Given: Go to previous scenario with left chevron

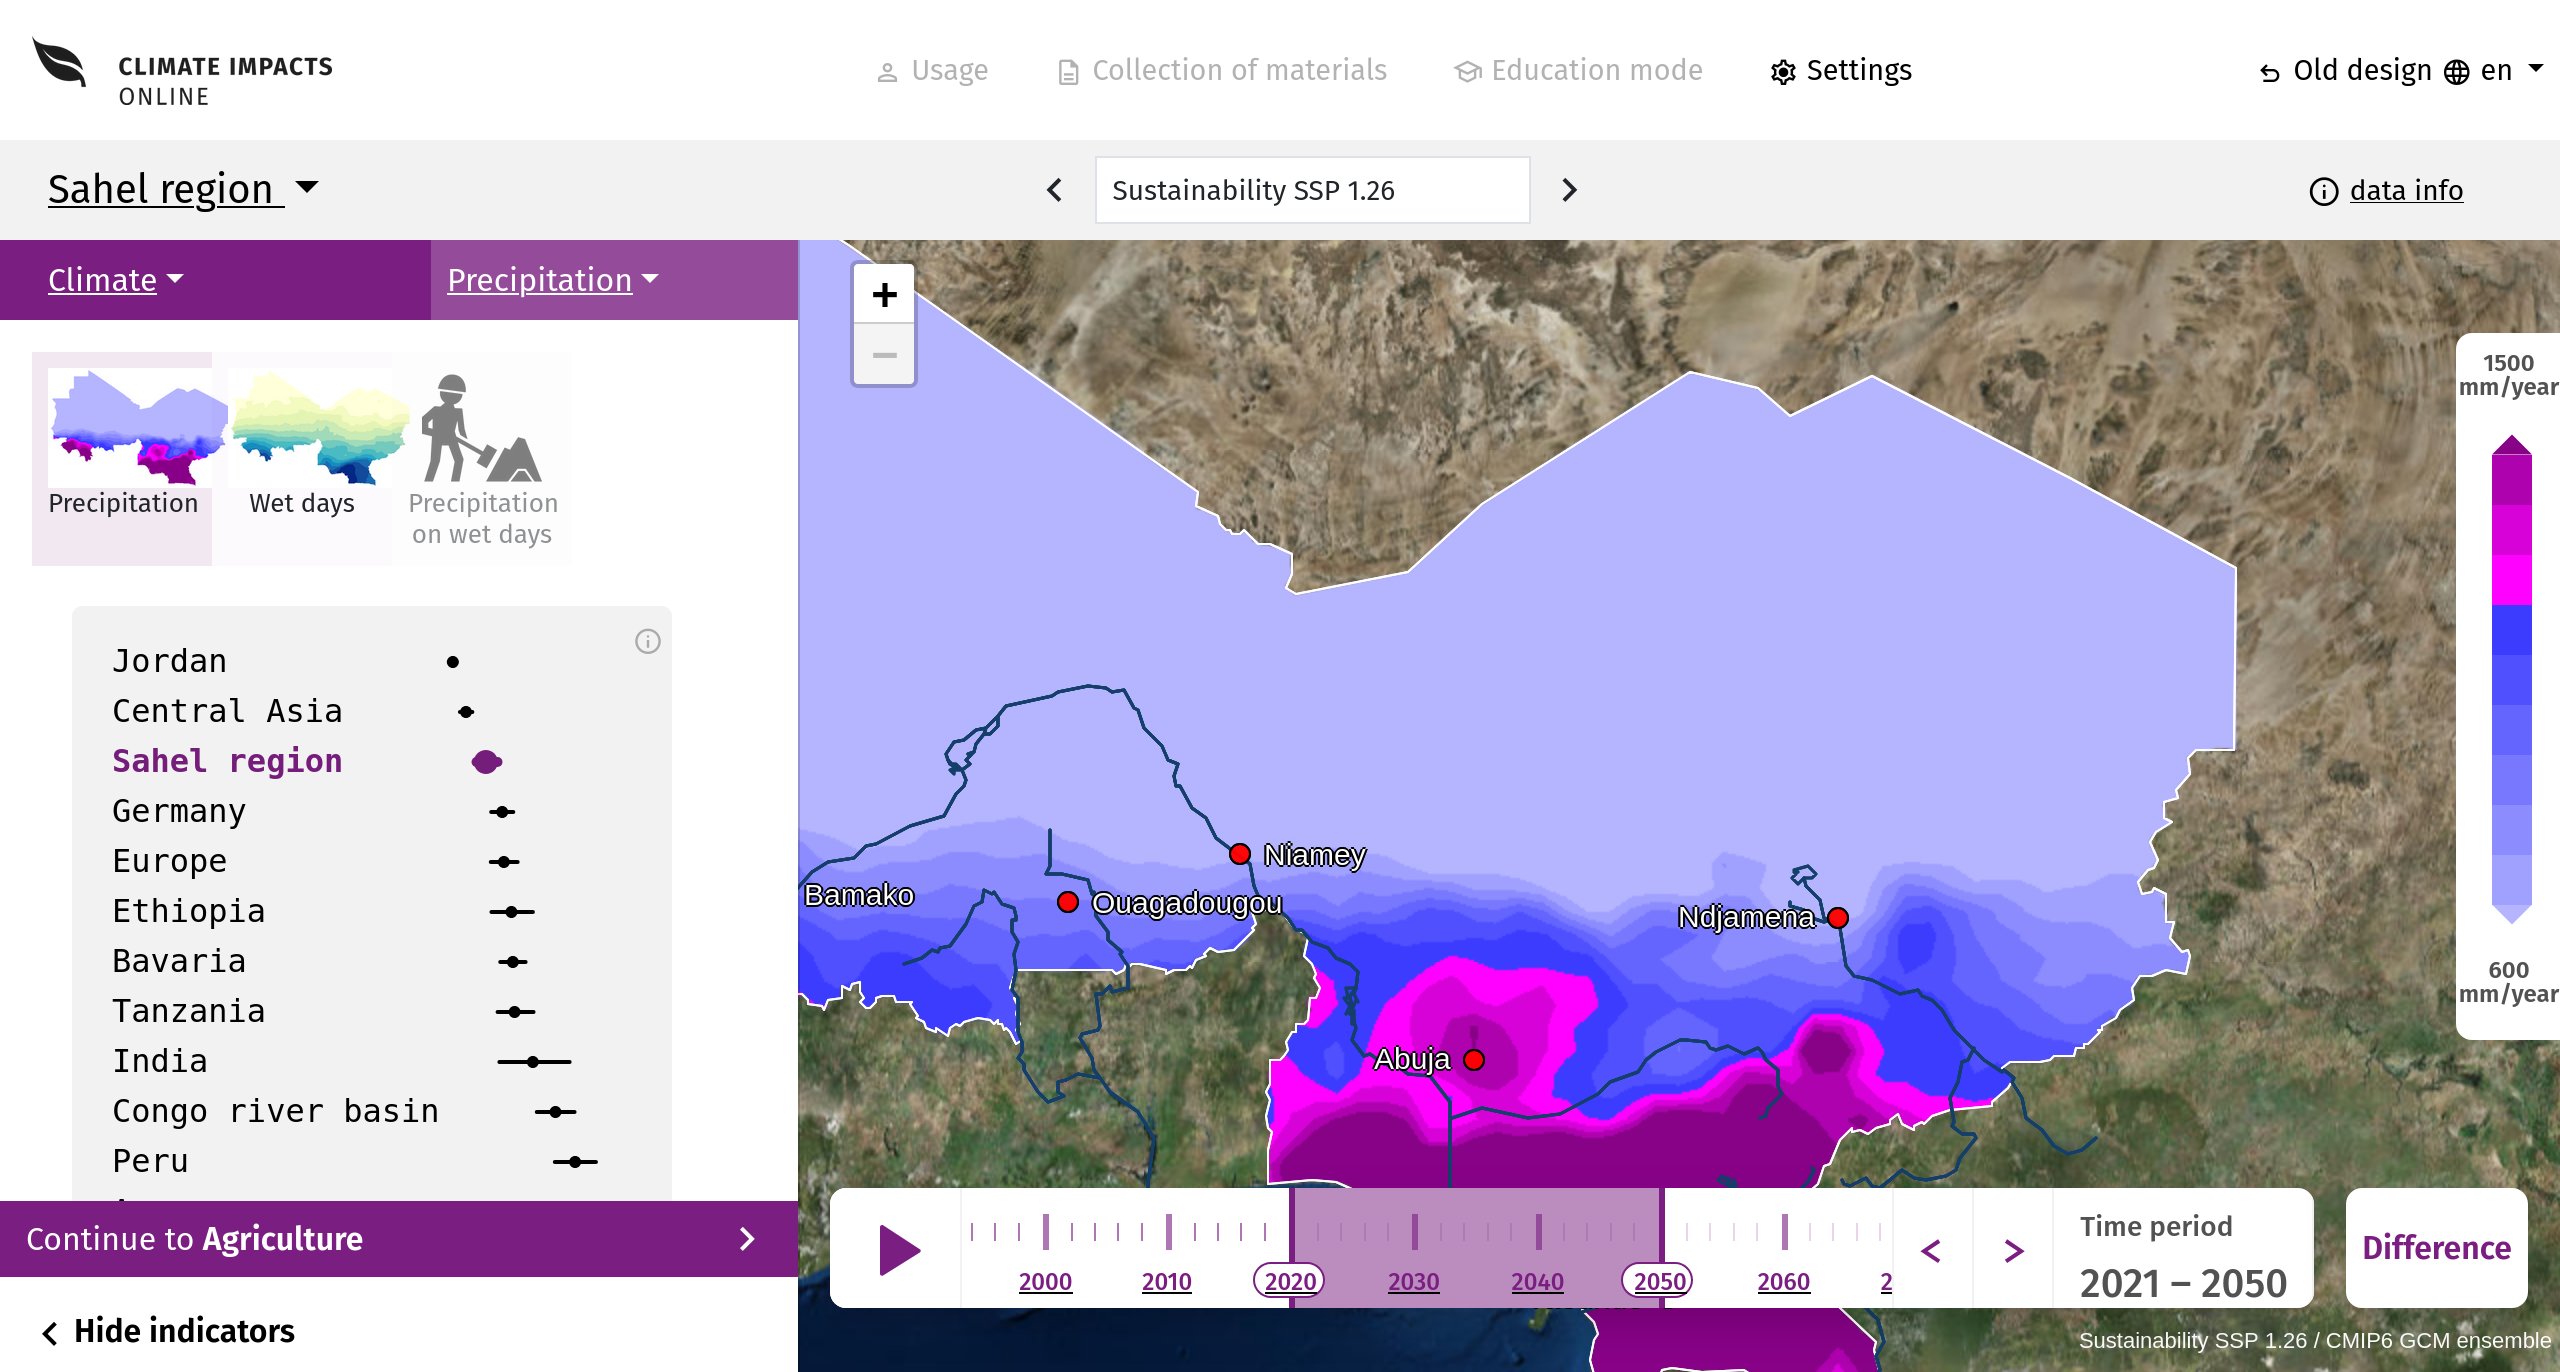Looking at the screenshot, I should coord(1055,190).
